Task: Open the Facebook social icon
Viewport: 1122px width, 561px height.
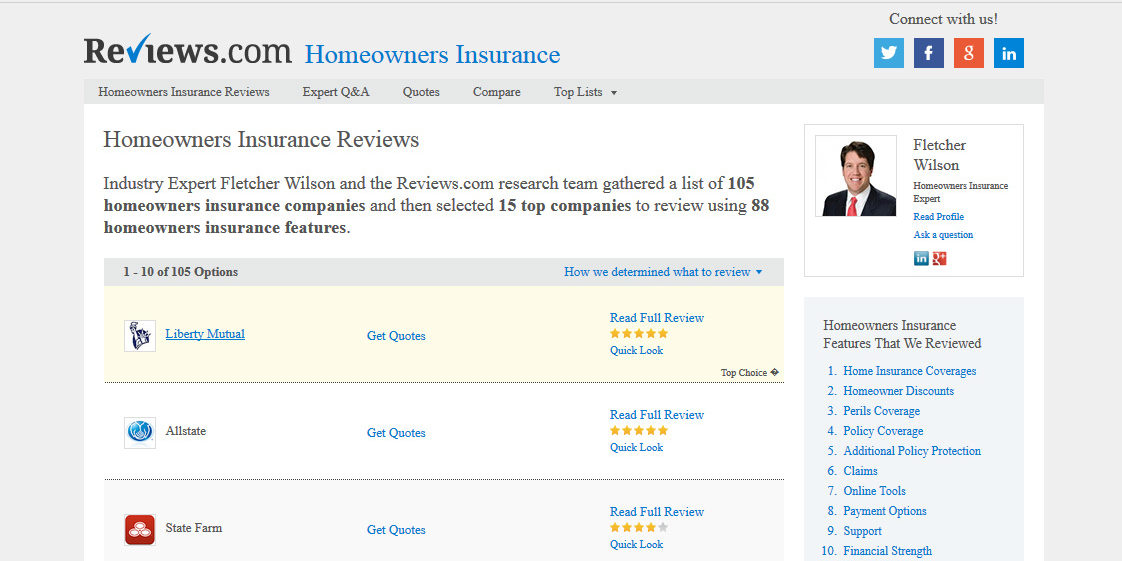Action: (929, 53)
